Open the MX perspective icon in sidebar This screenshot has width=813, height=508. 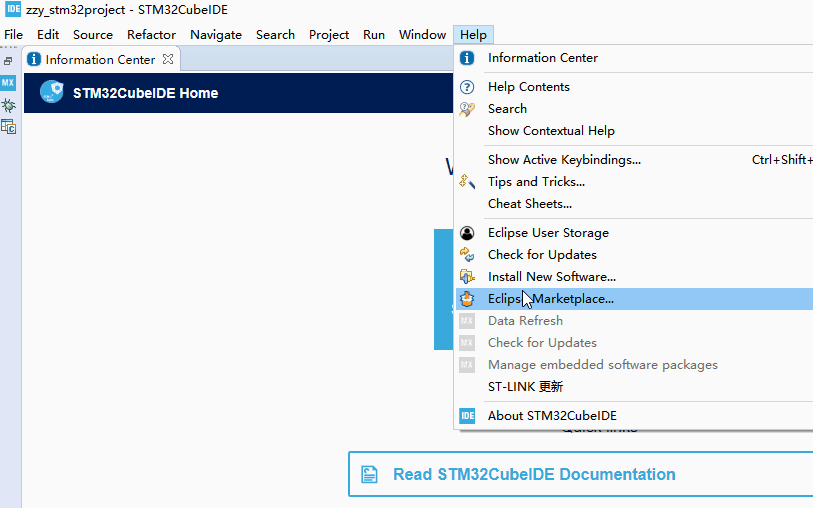click(x=8, y=83)
